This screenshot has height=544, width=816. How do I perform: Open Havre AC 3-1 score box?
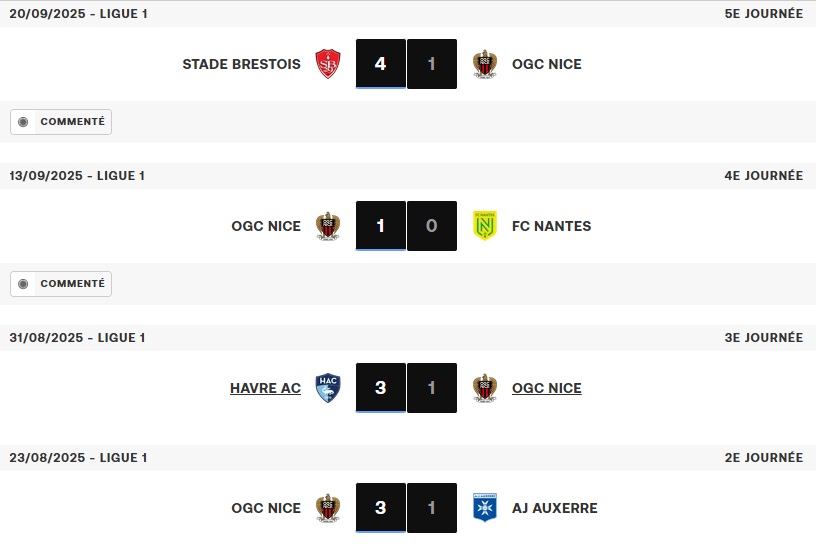pyautogui.click(x=406, y=388)
